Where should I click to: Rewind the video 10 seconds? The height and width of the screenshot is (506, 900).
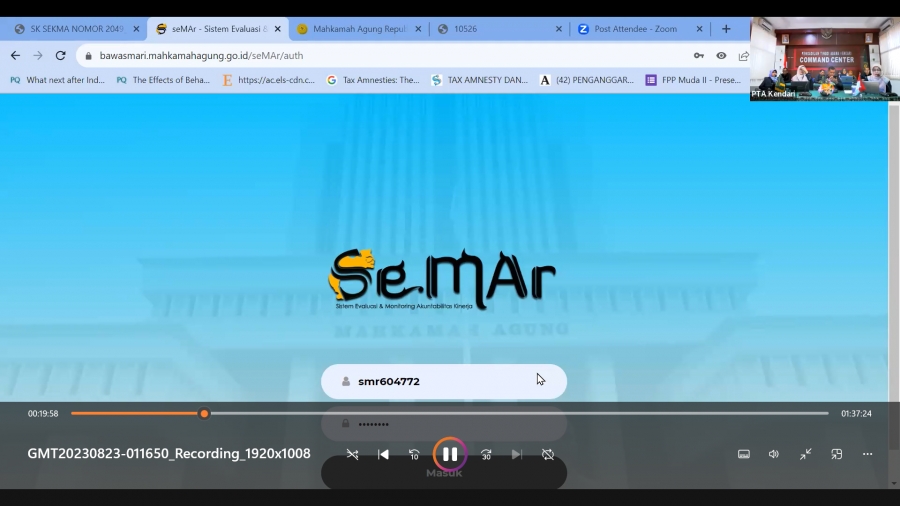coord(414,454)
